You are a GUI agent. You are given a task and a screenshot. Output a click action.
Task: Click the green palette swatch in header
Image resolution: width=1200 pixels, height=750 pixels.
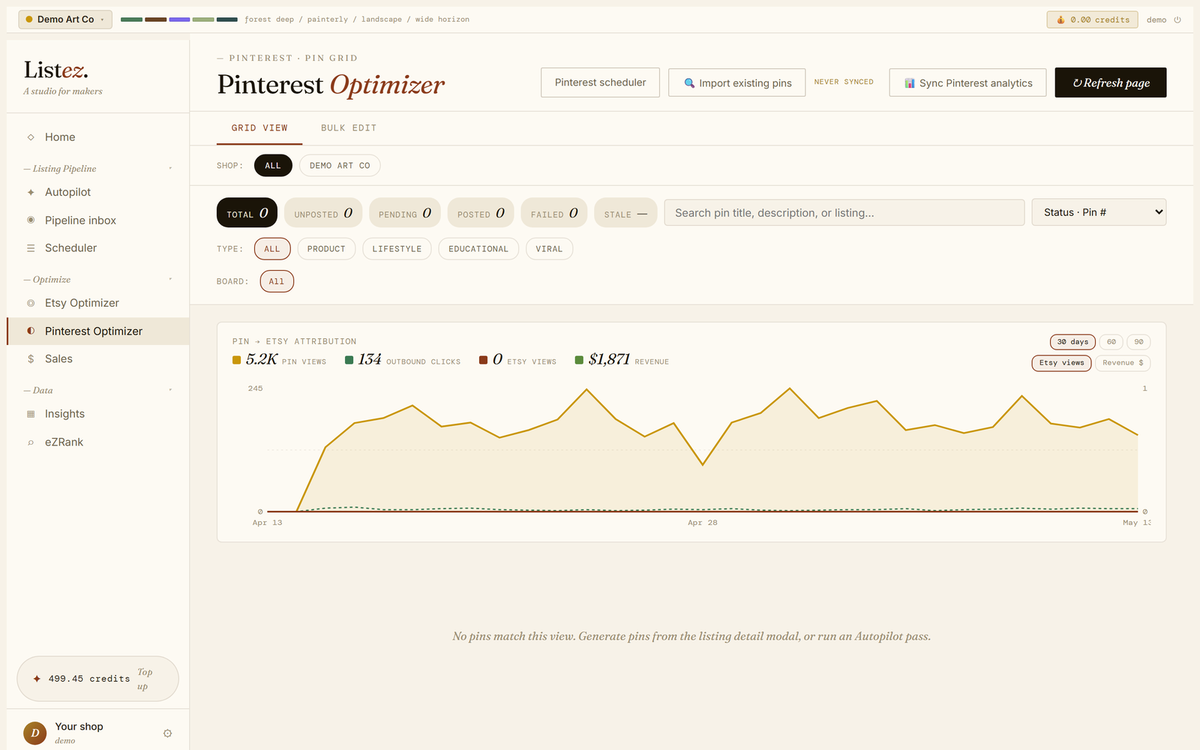tap(131, 19)
